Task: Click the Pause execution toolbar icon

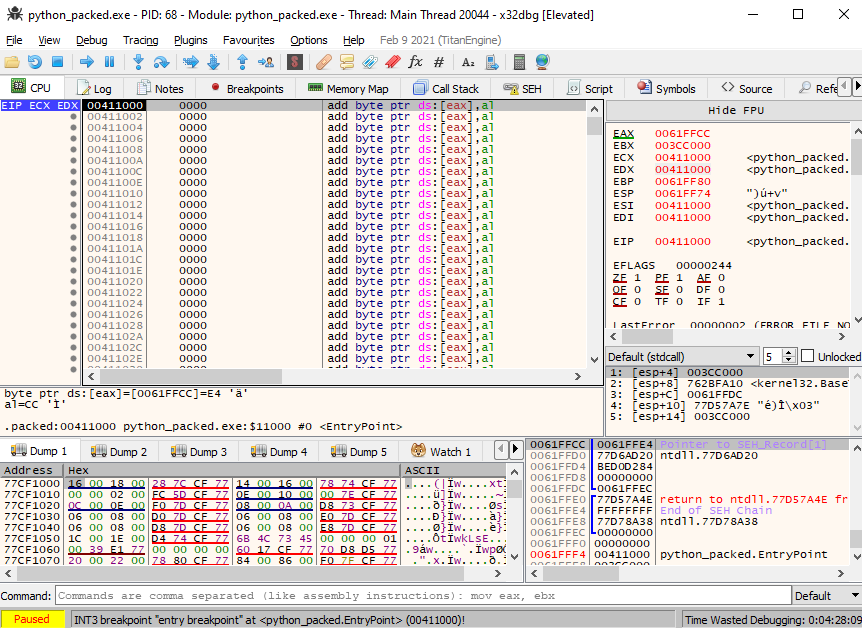Action: click(x=110, y=62)
